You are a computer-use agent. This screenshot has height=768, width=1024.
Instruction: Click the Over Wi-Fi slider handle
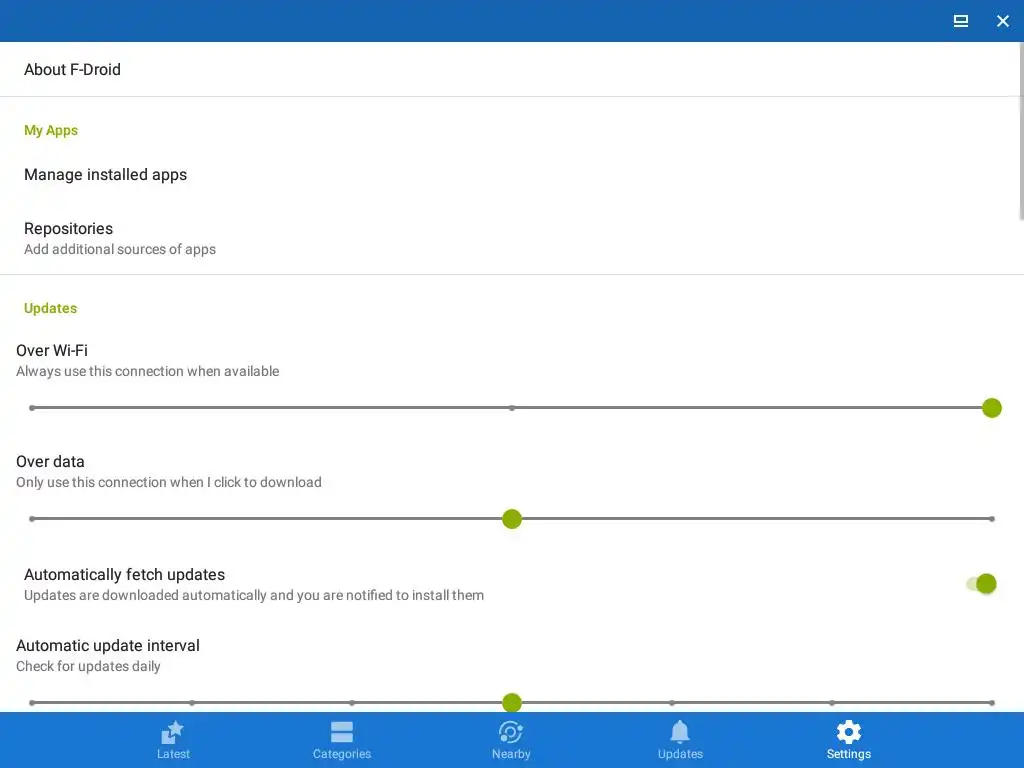[991, 408]
